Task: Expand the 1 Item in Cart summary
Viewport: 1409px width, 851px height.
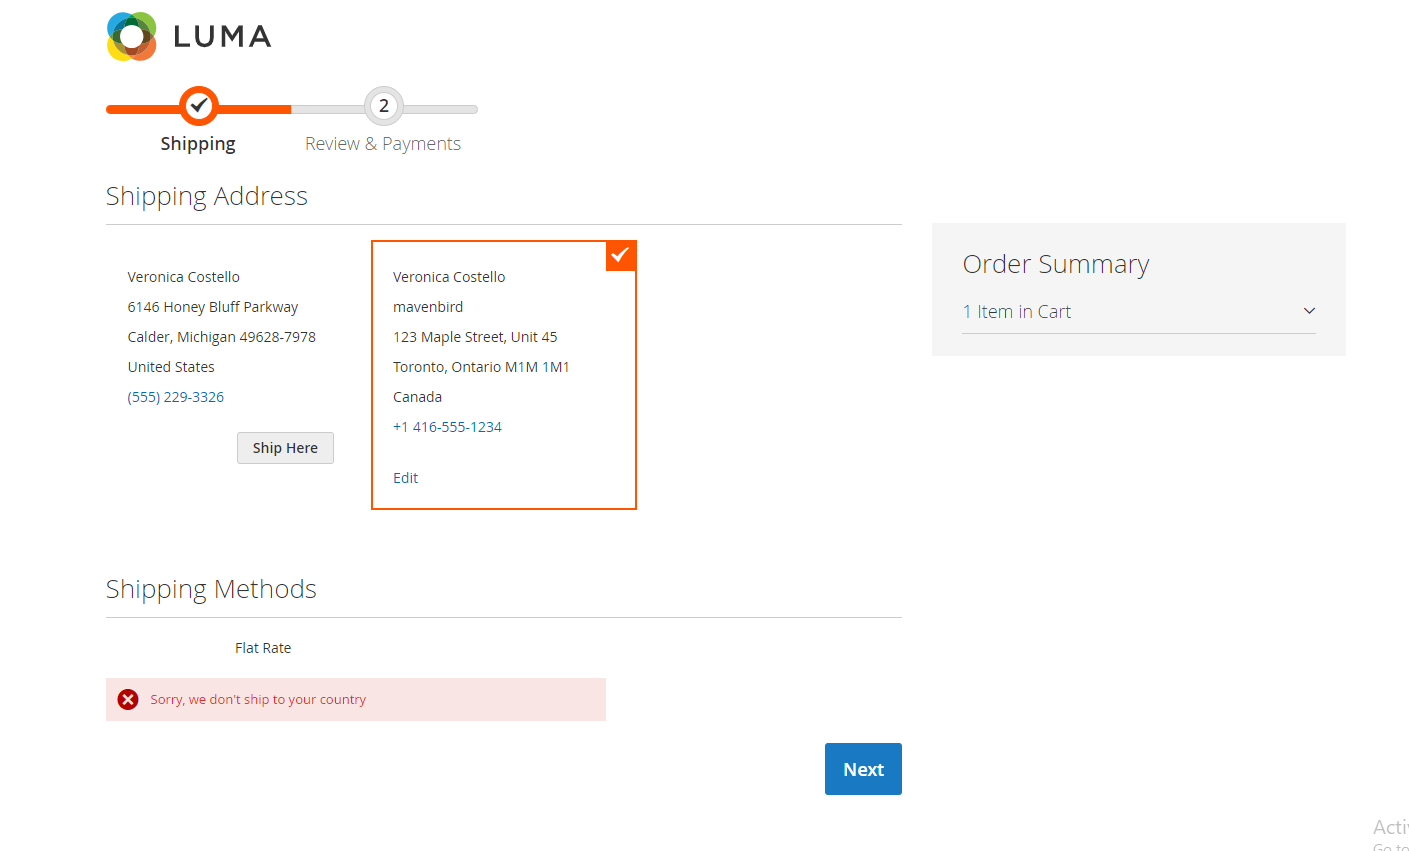Action: tap(1139, 312)
